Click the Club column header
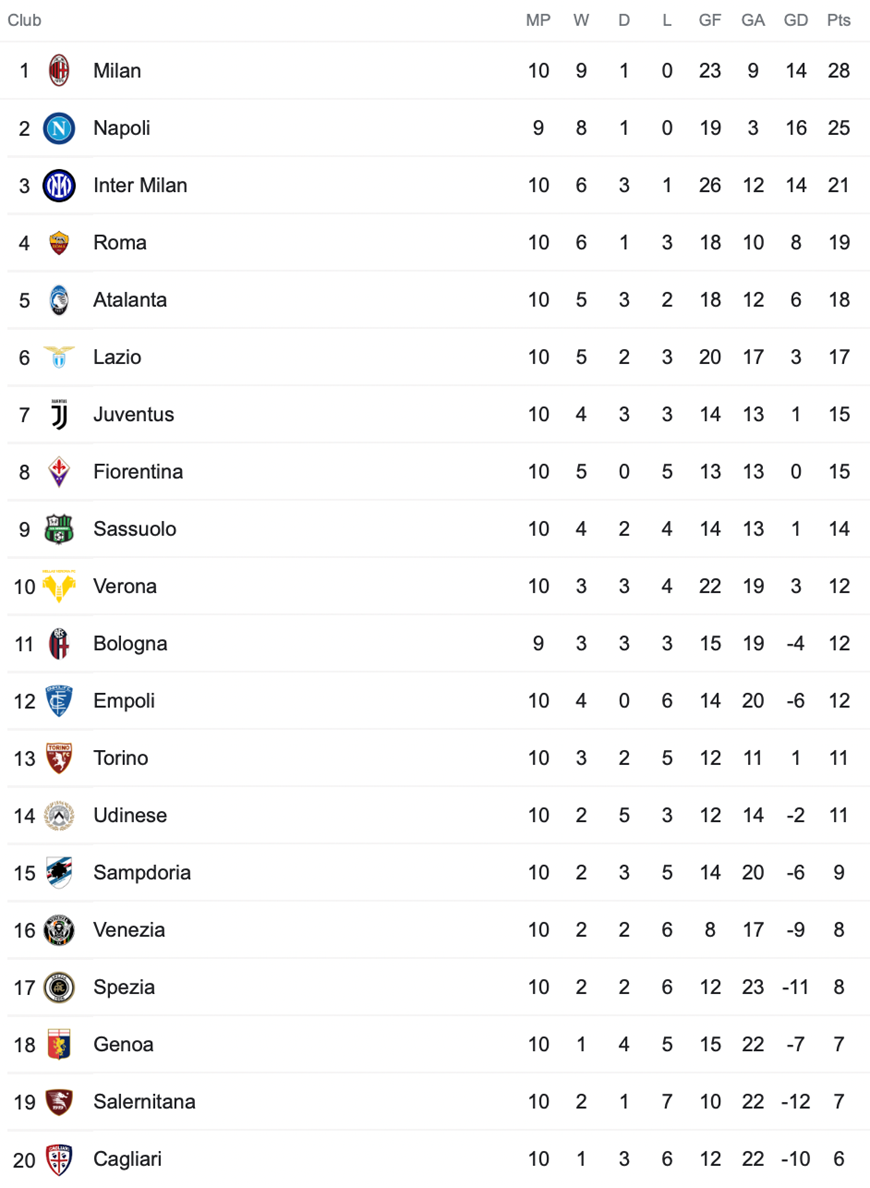Screen dimensions: 870x1188 [x=24, y=20]
